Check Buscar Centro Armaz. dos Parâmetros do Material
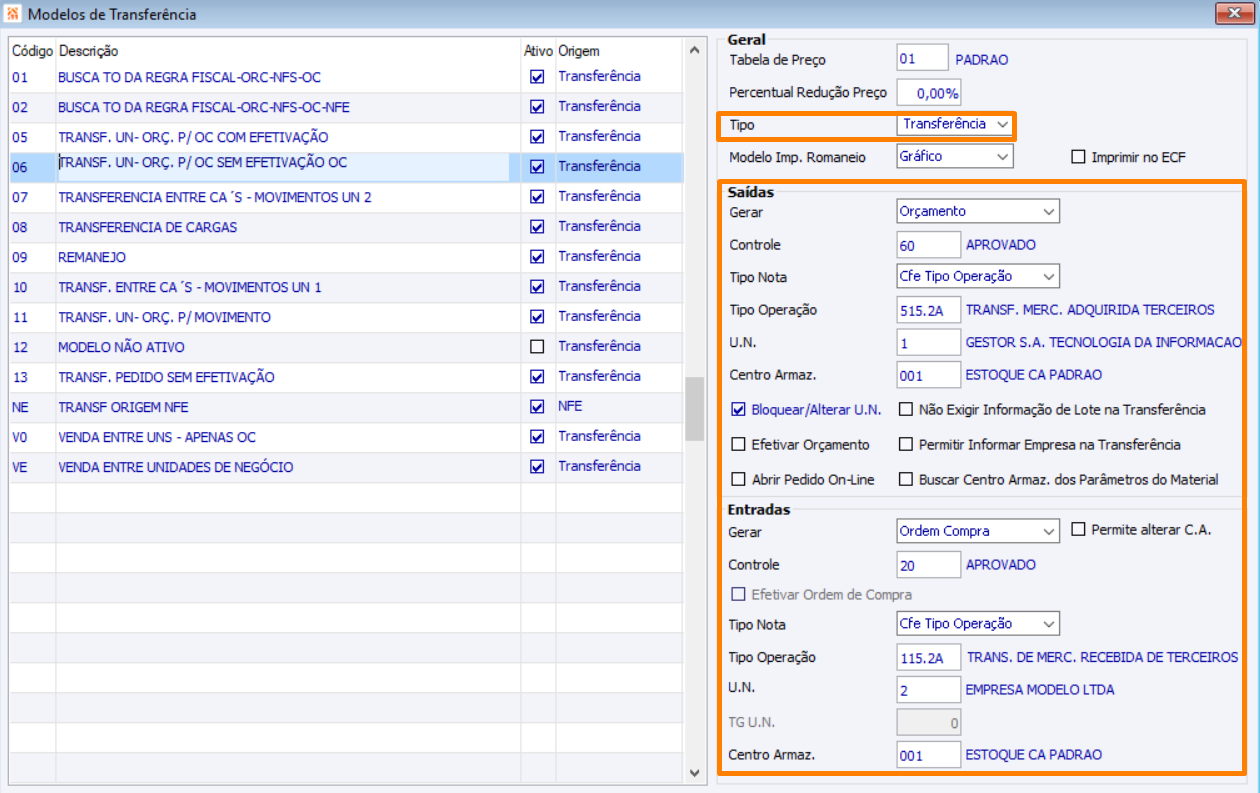Viewport: 1260px width, 793px height. click(906, 479)
